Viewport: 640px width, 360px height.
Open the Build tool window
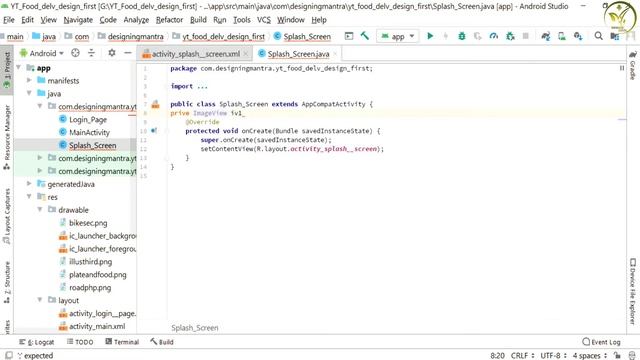tap(162, 342)
